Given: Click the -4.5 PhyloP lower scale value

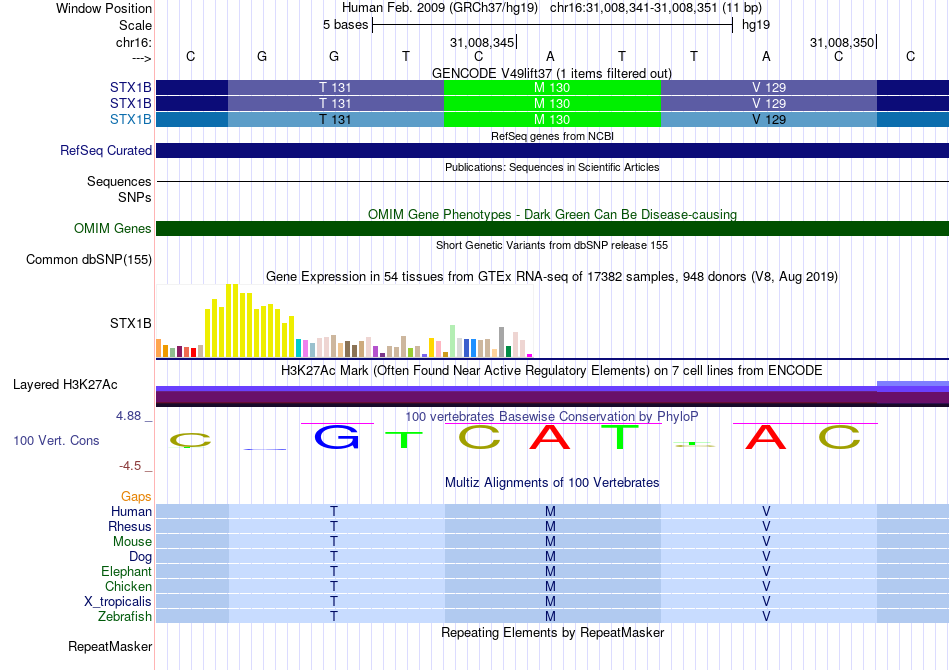Looking at the screenshot, I should tap(130, 466).
